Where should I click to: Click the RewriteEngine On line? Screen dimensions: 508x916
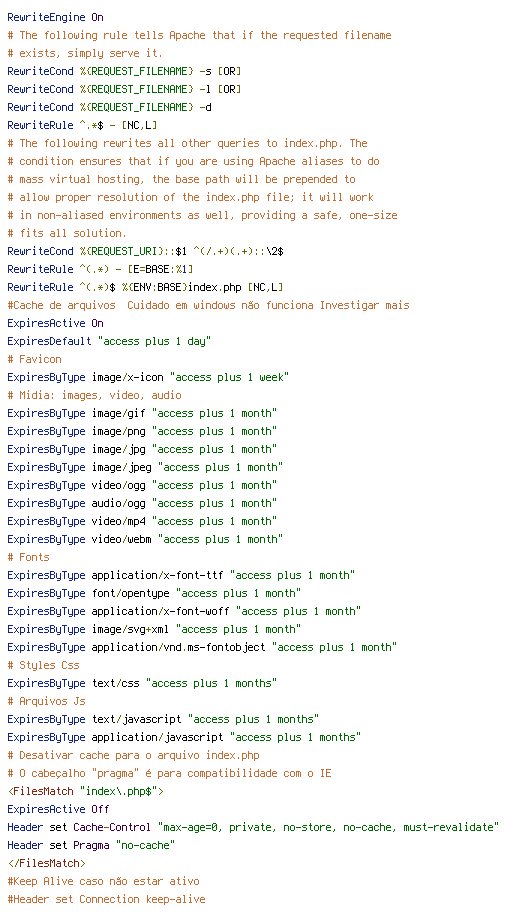[x=55, y=18]
